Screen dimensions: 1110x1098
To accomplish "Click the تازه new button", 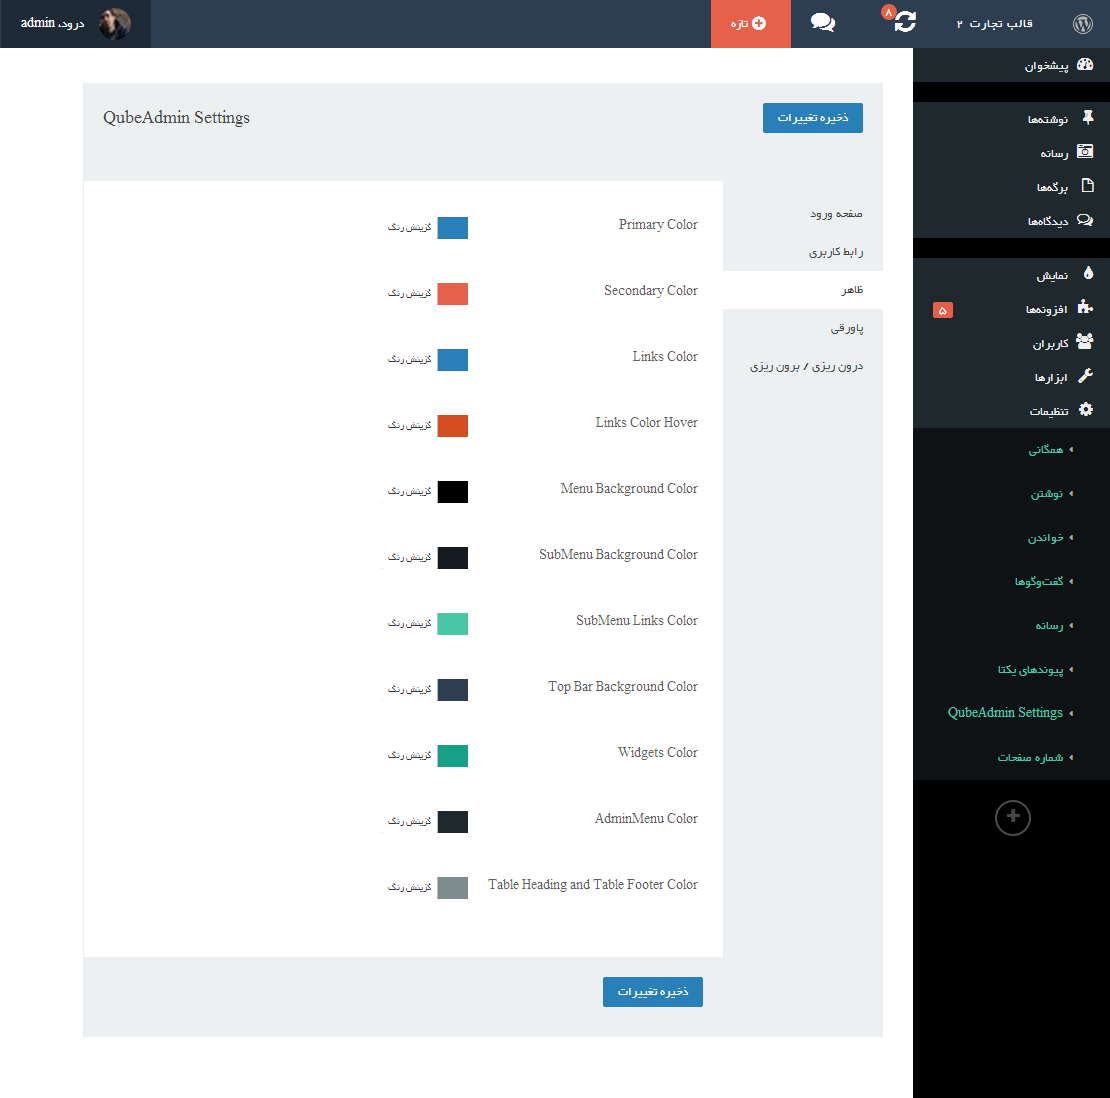I will click(750, 23).
